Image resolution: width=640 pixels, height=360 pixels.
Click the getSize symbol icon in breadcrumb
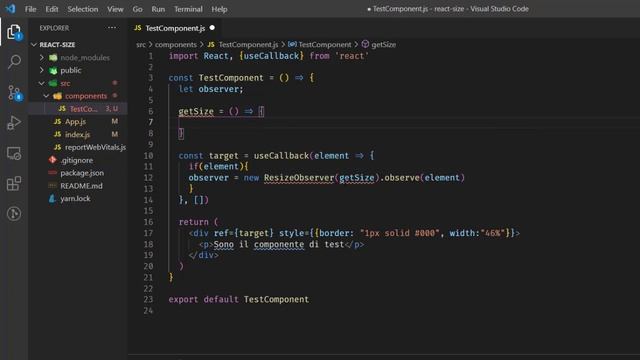pyautogui.click(x=365, y=44)
